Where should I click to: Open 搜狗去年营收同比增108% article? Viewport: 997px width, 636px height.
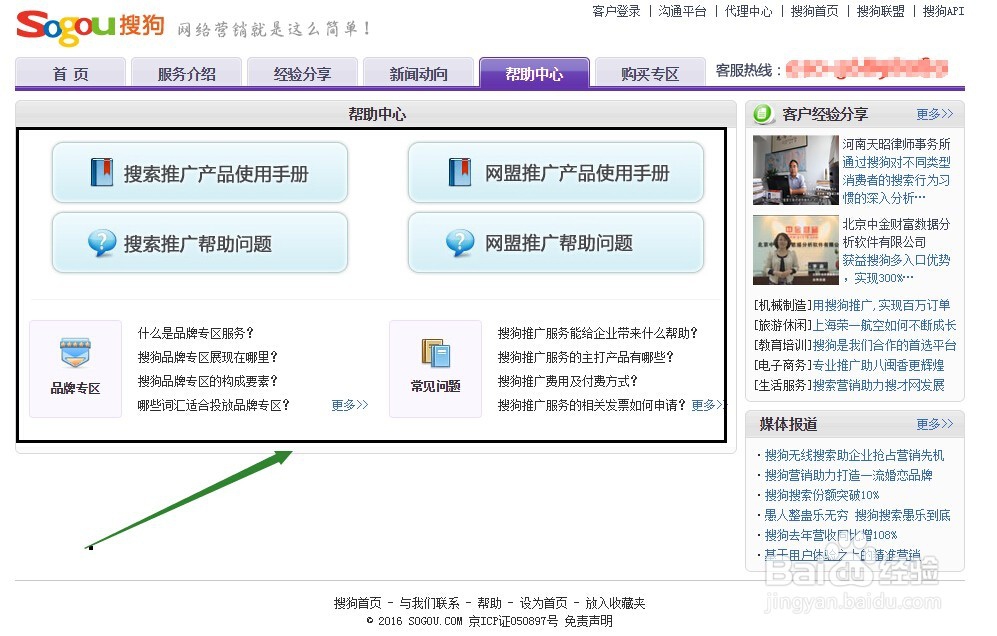pyautogui.click(x=830, y=536)
